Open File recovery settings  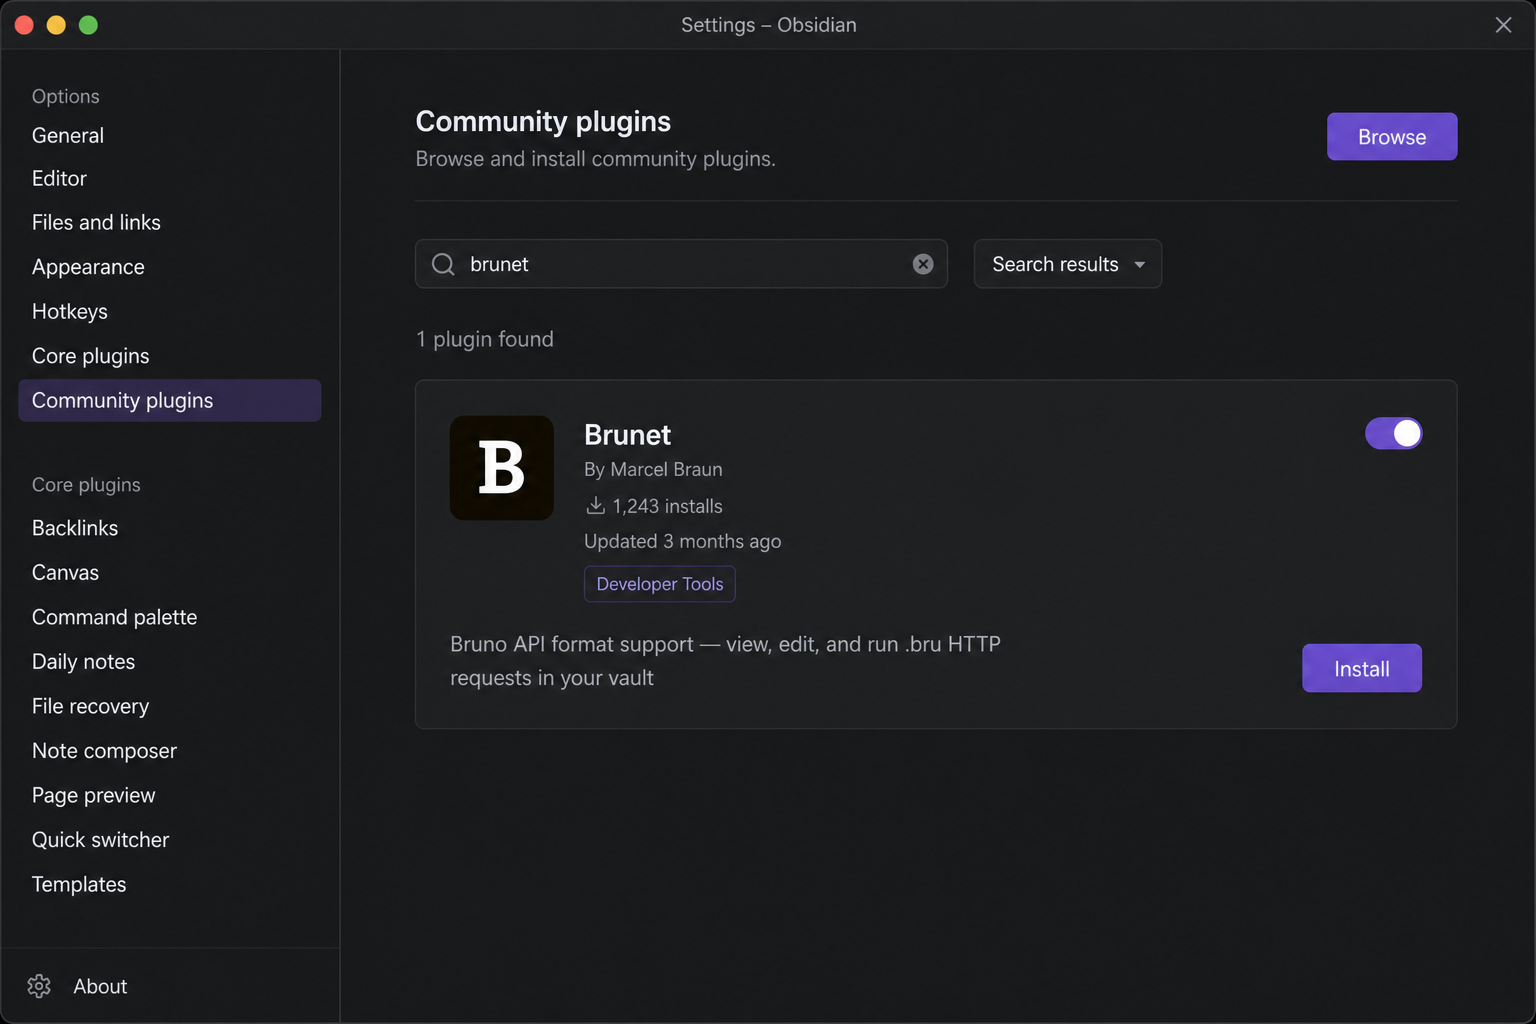(x=90, y=706)
